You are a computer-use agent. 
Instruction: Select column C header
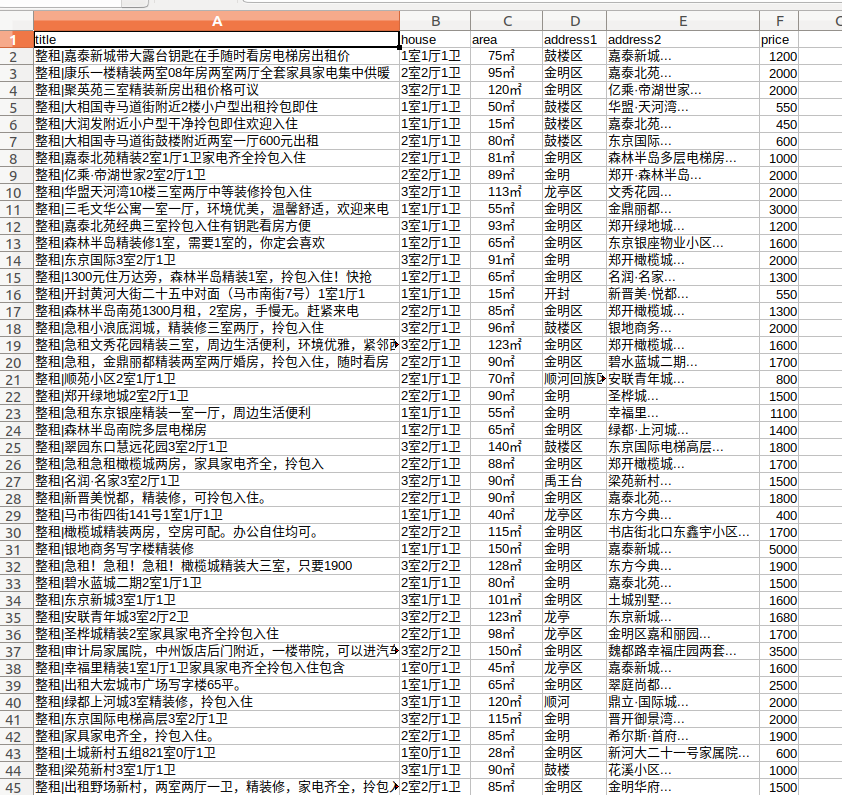pyautogui.click(x=506, y=21)
